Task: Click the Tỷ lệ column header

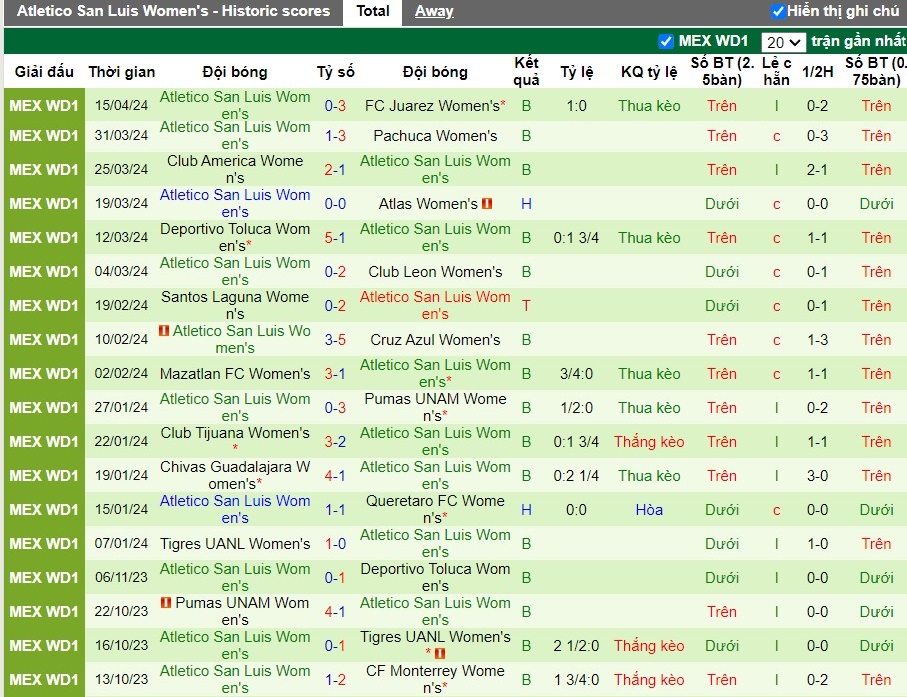Action: 576,72
